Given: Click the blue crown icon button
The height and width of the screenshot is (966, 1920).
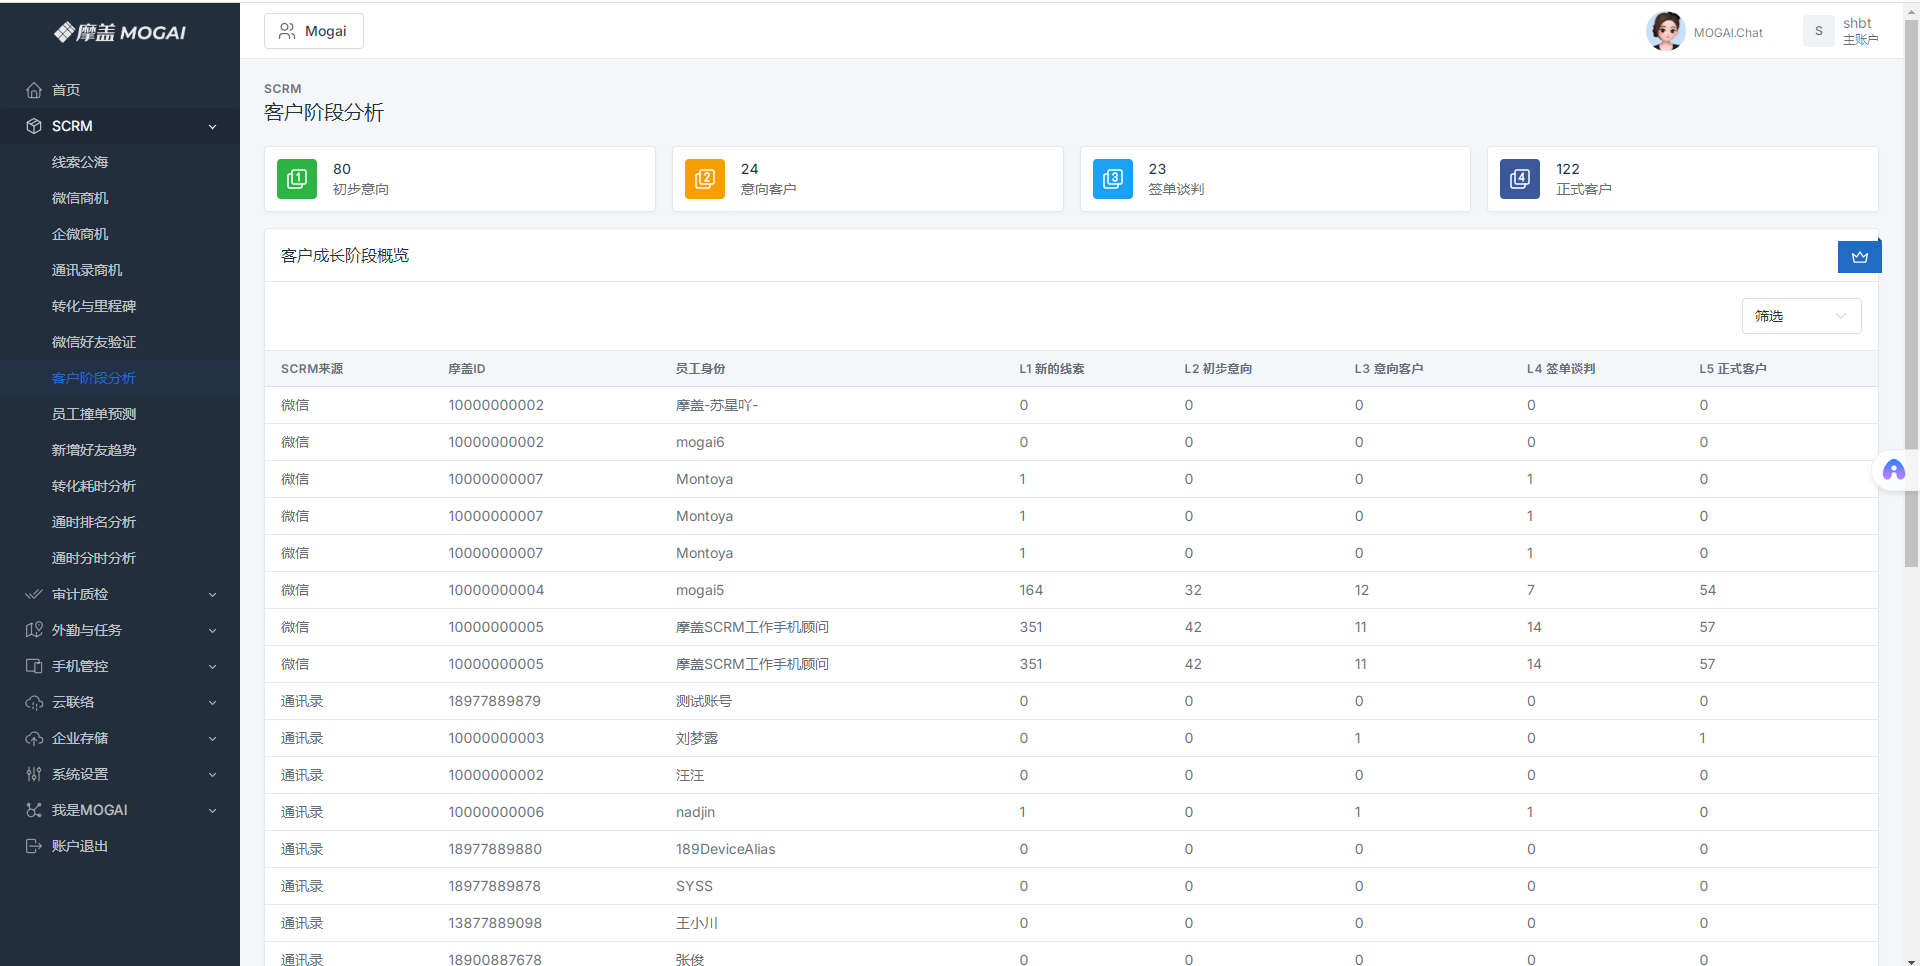Looking at the screenshot, I should [x=1859, y=257].
